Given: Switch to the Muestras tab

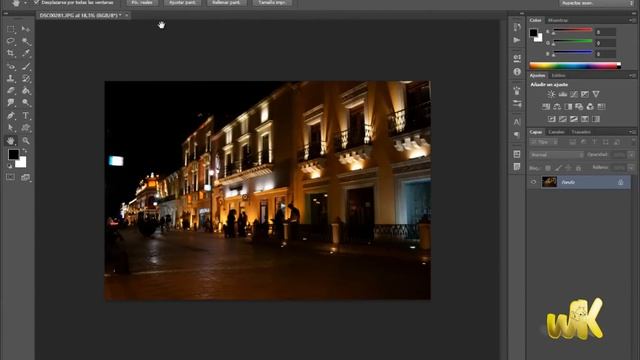Looking at the screenshot, I should pyautogui.click(x=558, y=20).
